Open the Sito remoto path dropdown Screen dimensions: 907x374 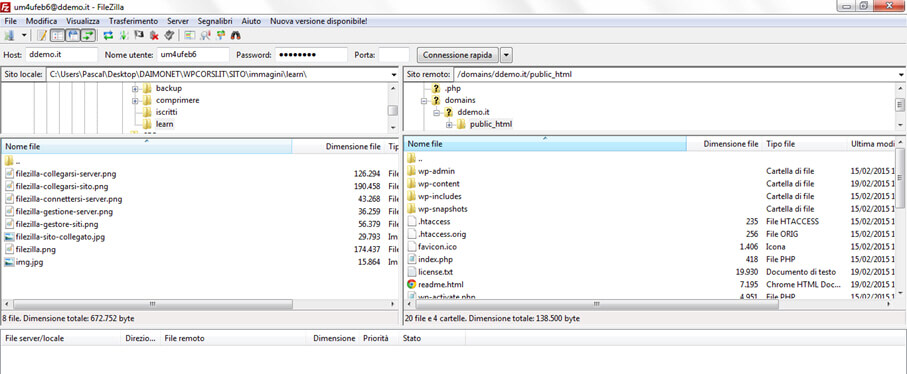(902, 75)
